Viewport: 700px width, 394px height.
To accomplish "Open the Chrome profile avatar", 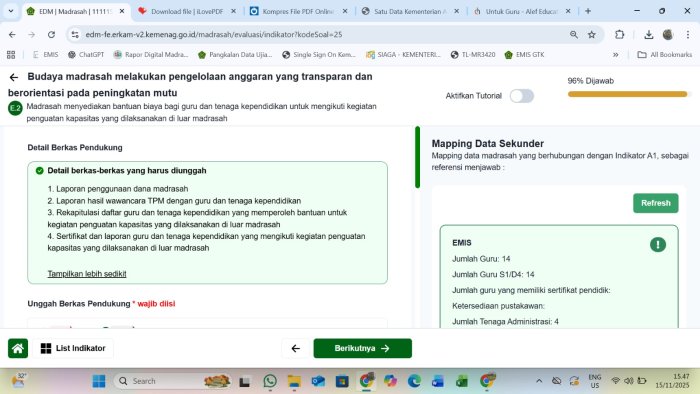I will (x=668, y=34).
